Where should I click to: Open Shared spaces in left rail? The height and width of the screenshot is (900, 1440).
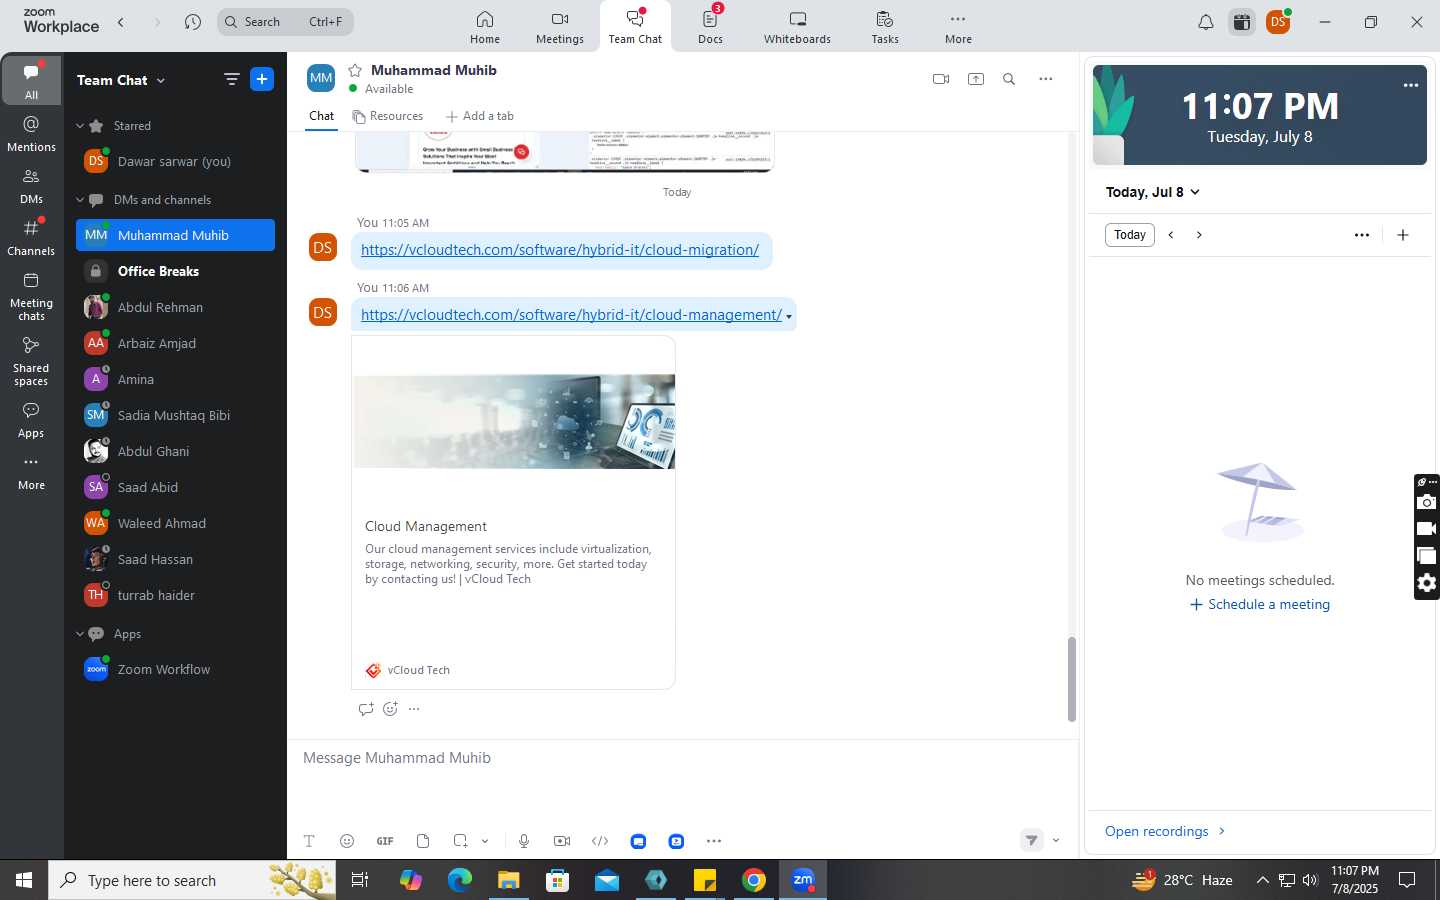[32, 361]
